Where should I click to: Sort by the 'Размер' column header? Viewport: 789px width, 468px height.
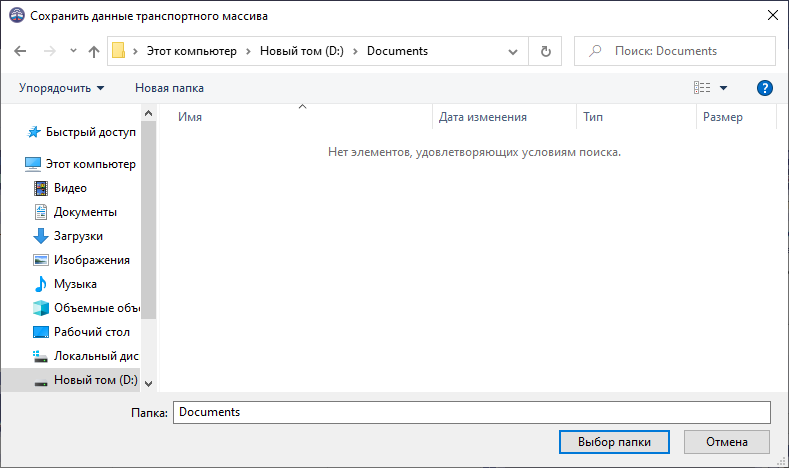coord(737,117)
